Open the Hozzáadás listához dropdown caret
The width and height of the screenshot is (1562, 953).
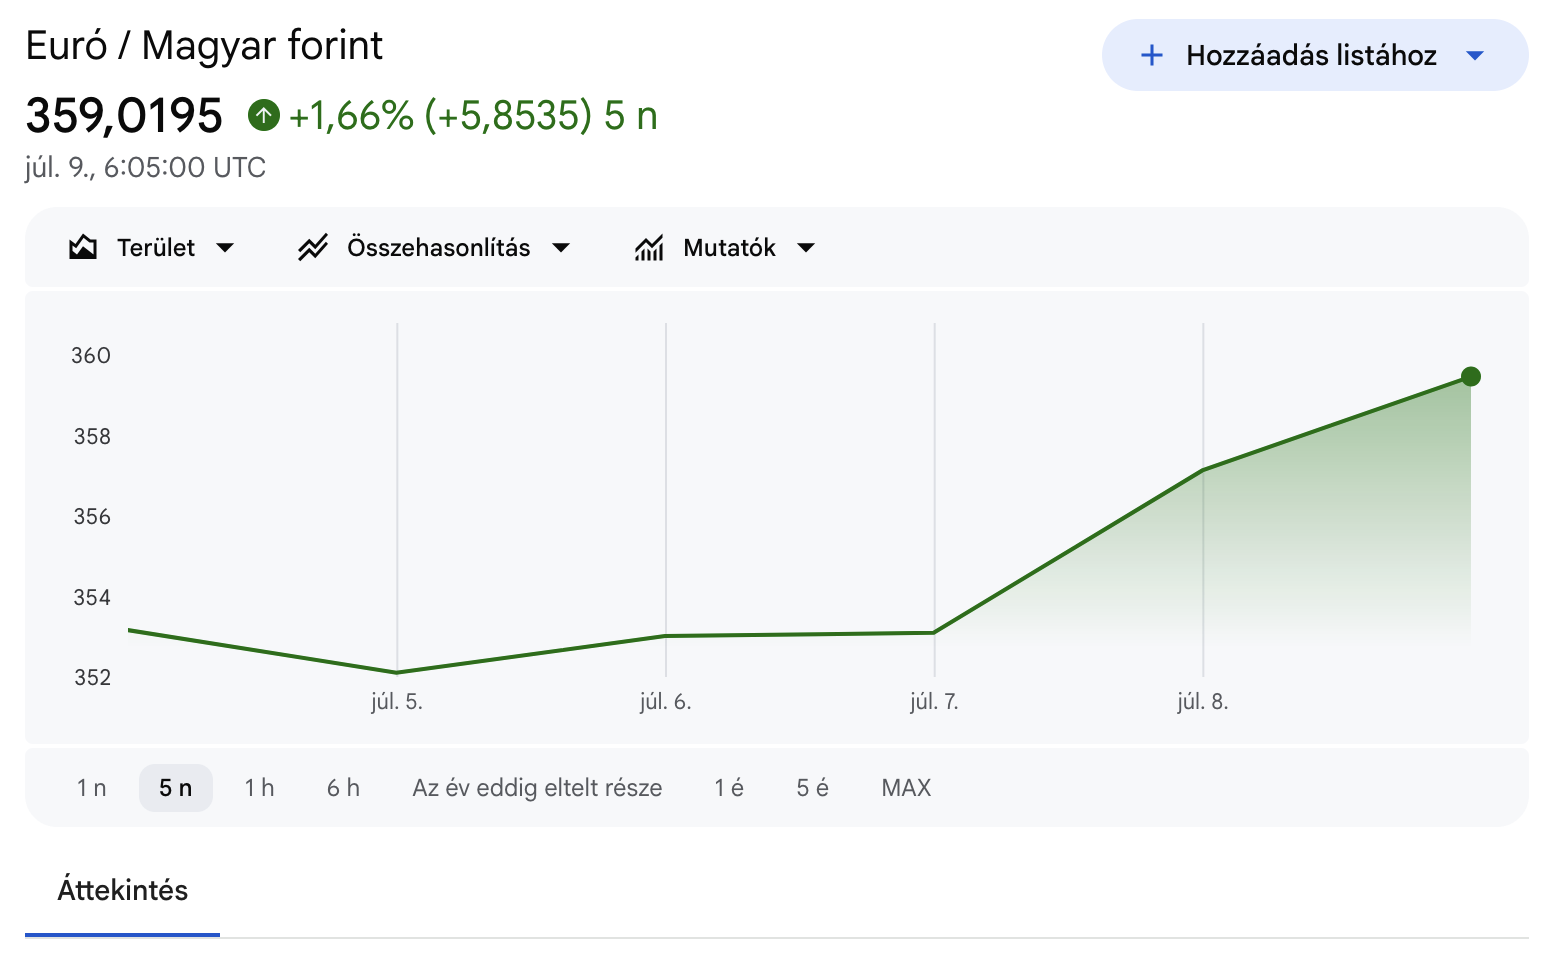click(1475, 55)
